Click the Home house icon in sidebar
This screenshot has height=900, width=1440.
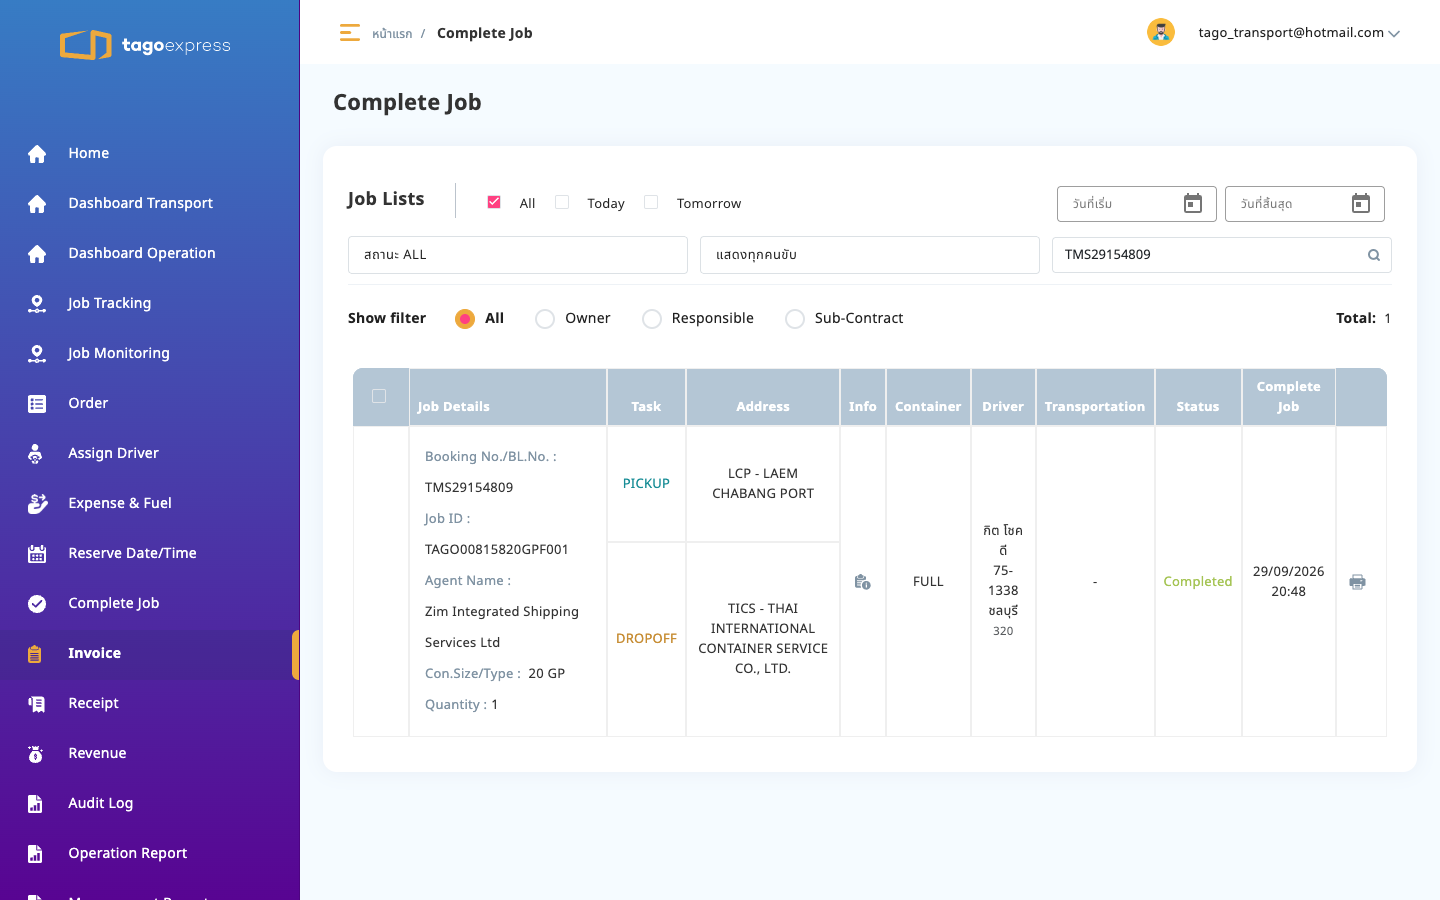click(37, 153)
